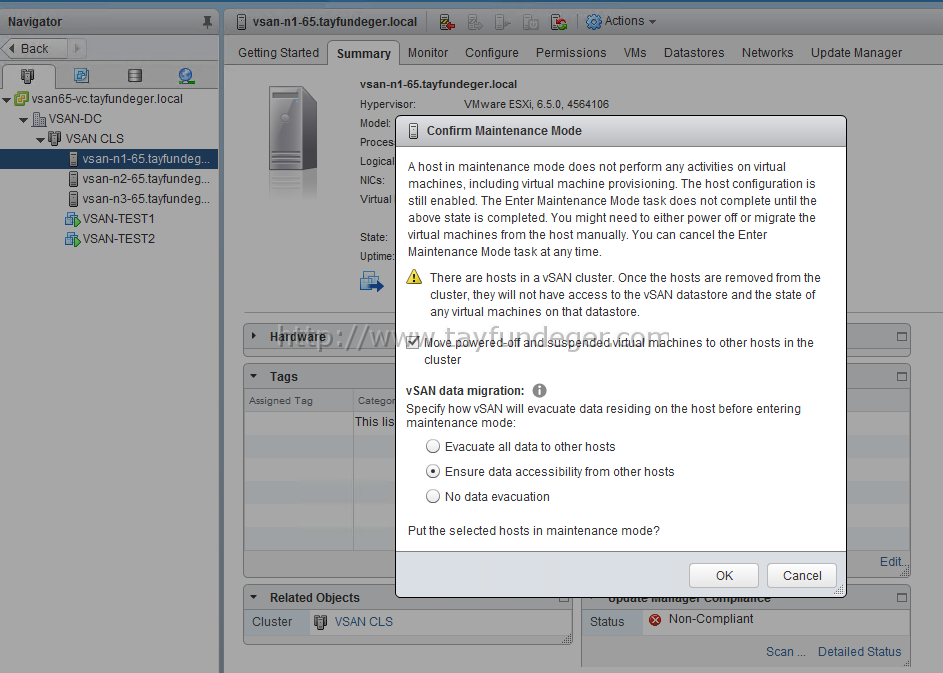The image size is (943, 673).
Task: Click the Enter Maintenance Mode toolbar icon
Action: coord(447,22)
